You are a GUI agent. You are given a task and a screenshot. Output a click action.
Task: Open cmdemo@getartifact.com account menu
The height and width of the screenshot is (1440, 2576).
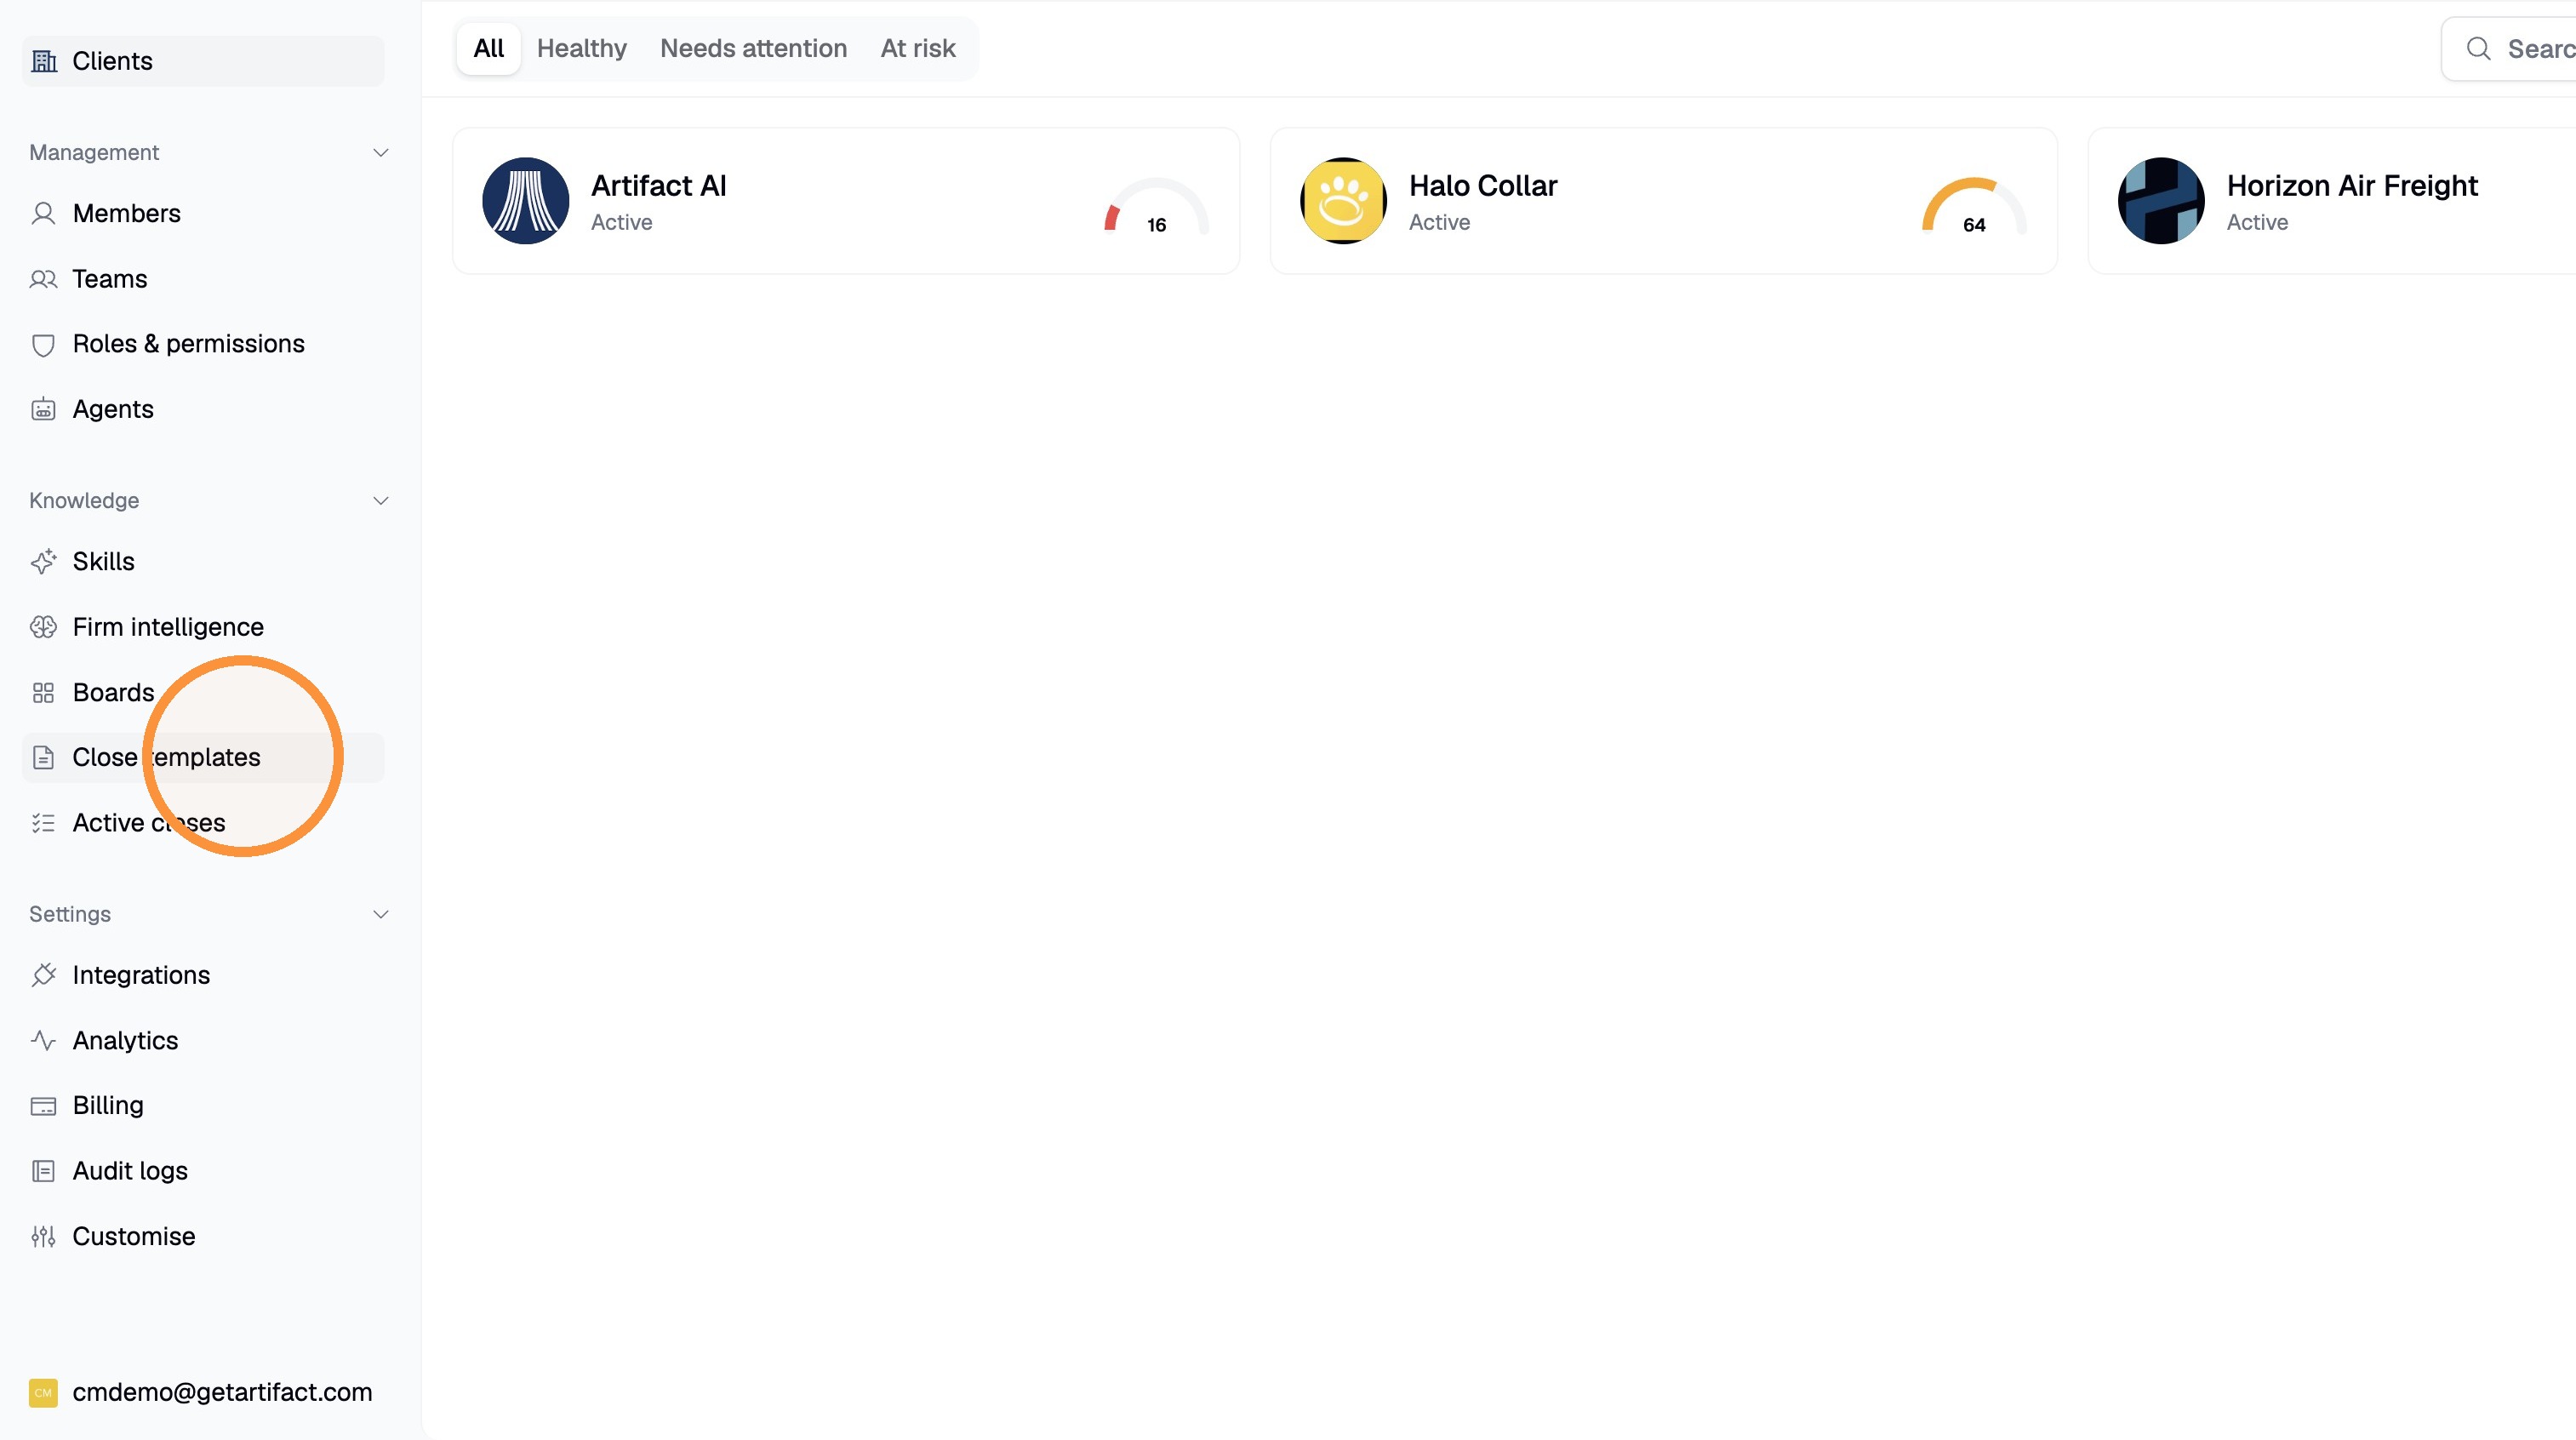click(x=203, y=1393)
